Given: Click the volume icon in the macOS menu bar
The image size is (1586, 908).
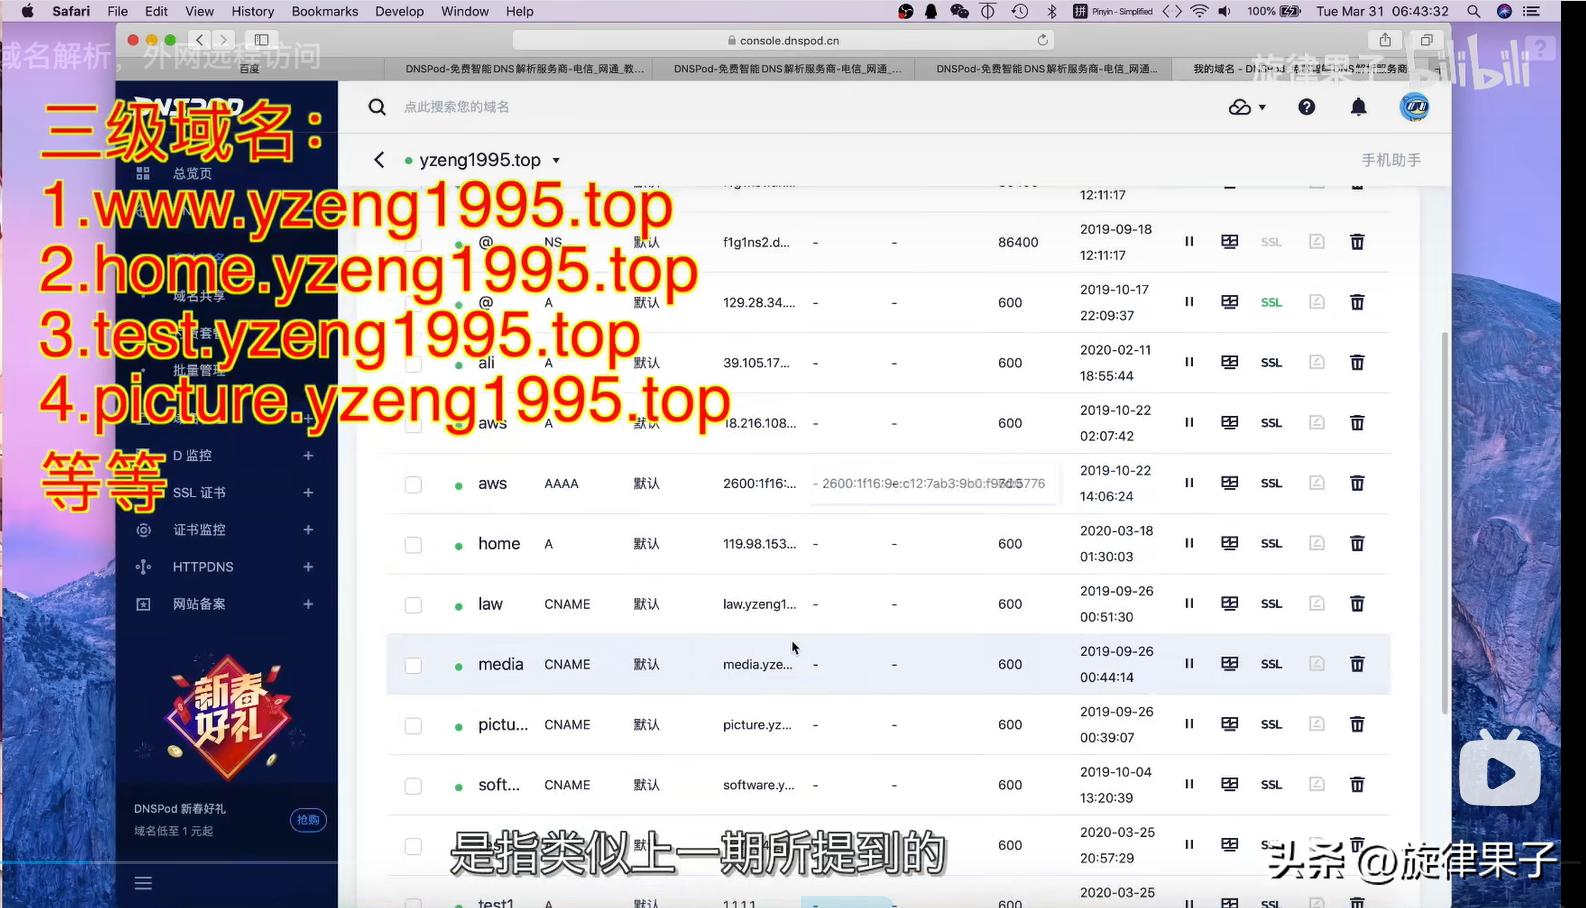Looking at the screenshot, I should [1225, 11].
